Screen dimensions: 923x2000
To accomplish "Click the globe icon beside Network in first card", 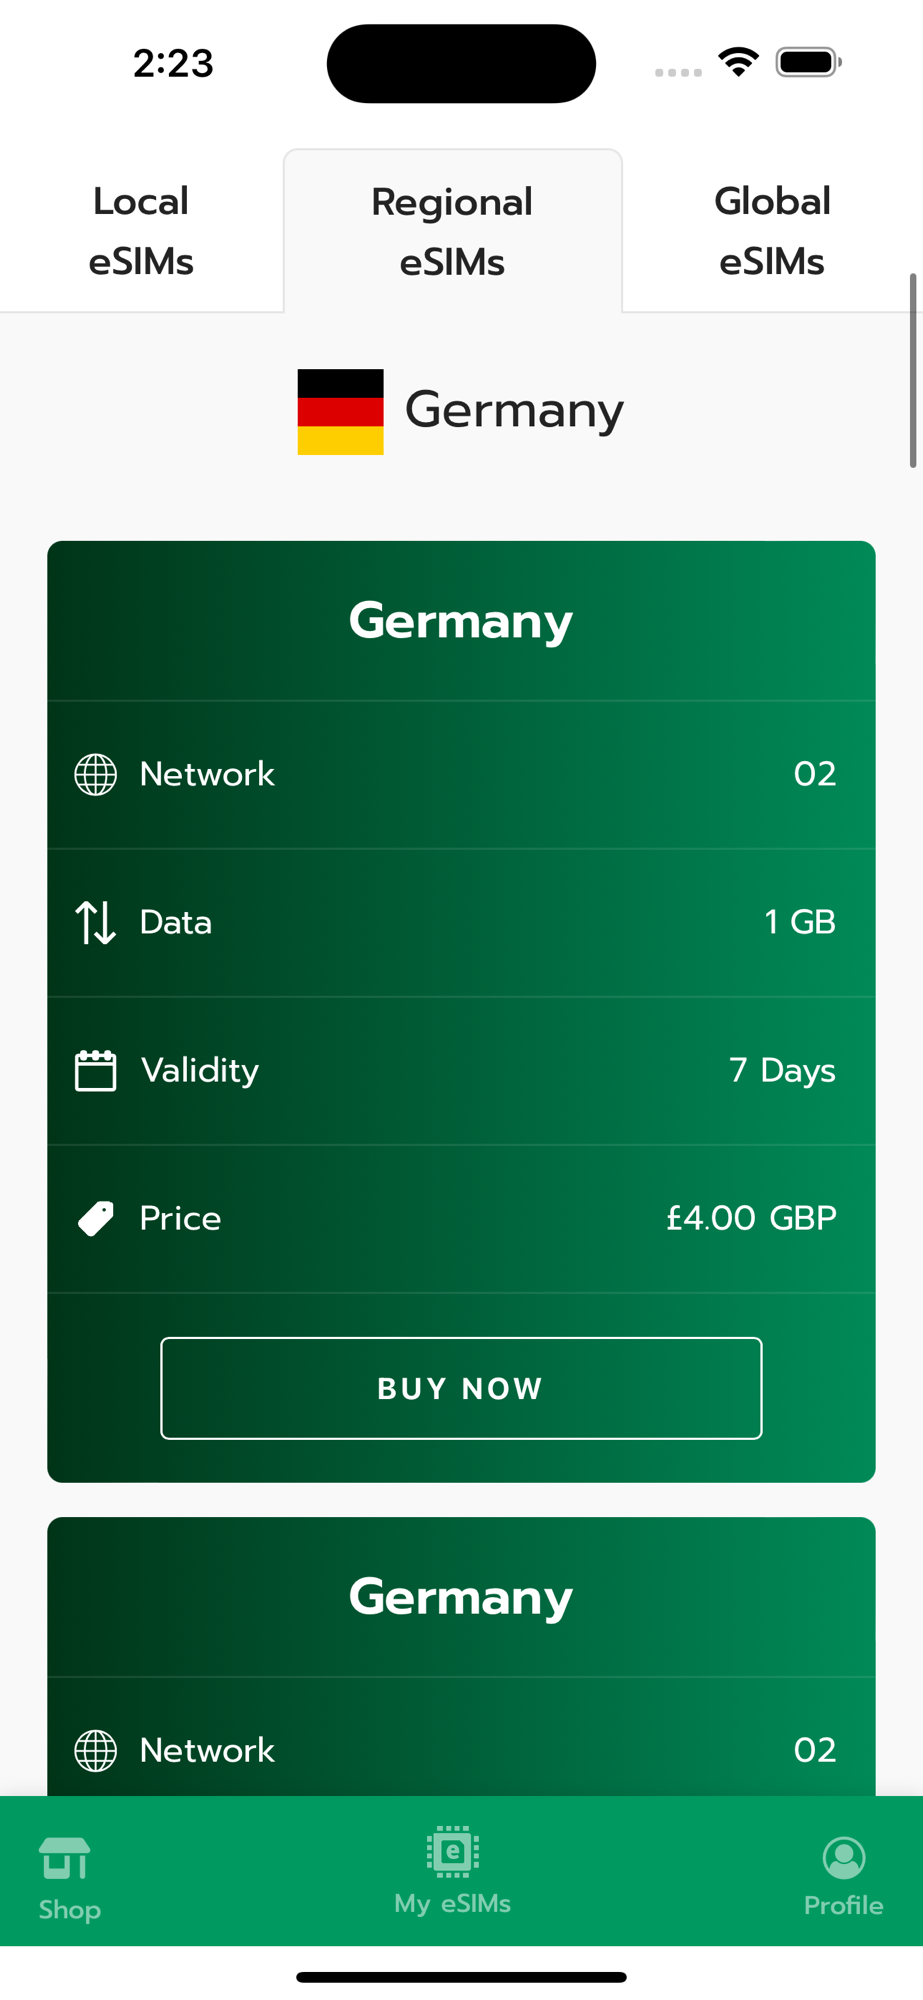I will point(96,774).
